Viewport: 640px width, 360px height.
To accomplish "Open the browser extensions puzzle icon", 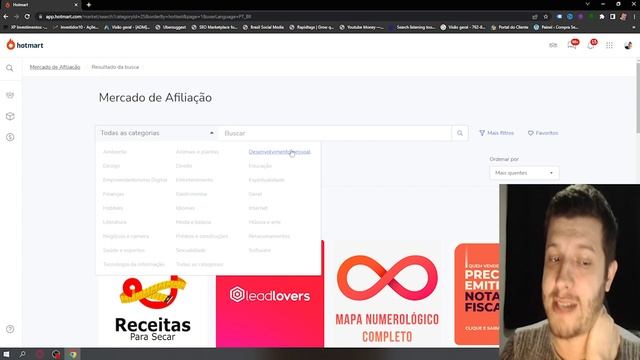I will 602,17.
